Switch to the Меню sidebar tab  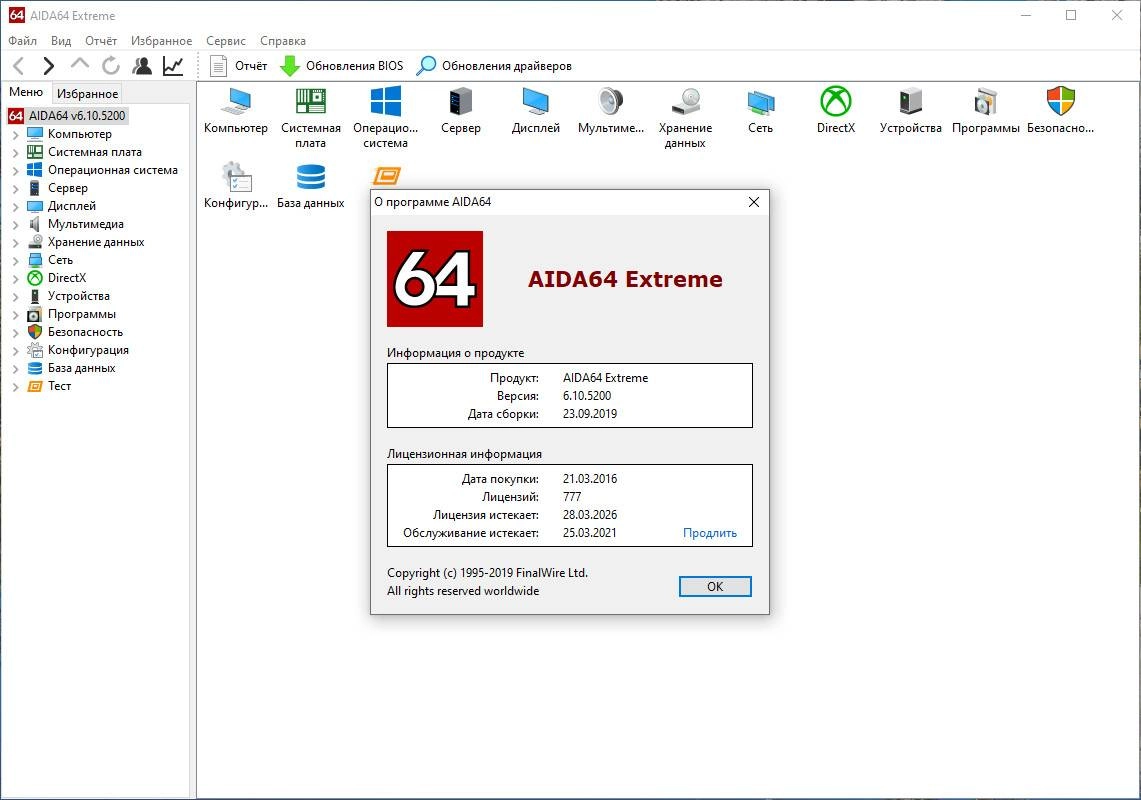click(26, 92)
